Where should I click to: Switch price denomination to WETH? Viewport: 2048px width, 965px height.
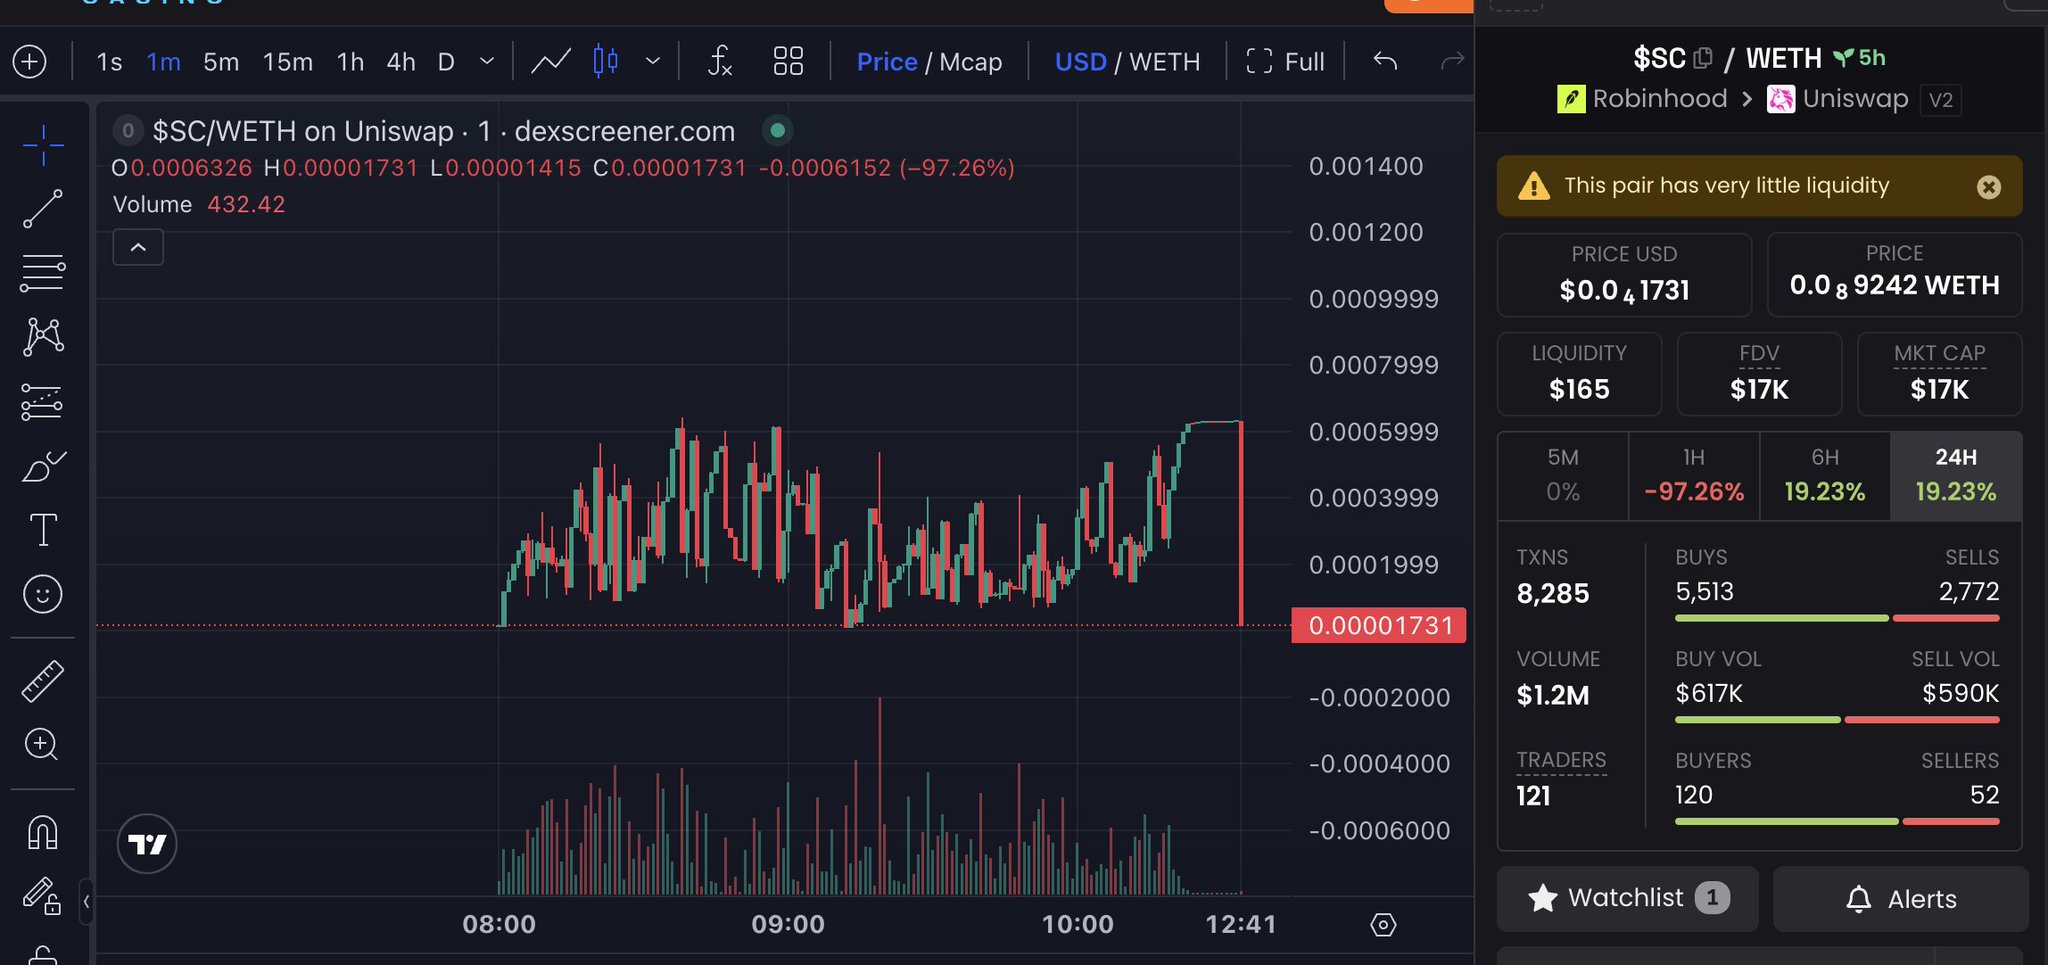point(1164,62)
